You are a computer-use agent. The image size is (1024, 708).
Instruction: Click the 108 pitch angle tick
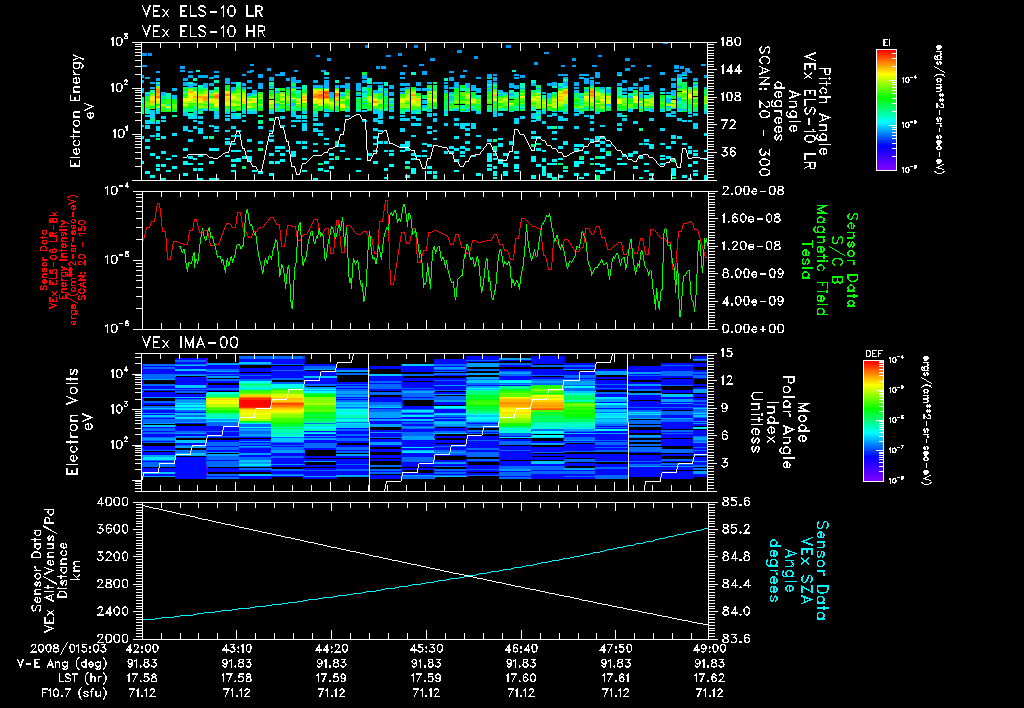(x=730, y=97)
